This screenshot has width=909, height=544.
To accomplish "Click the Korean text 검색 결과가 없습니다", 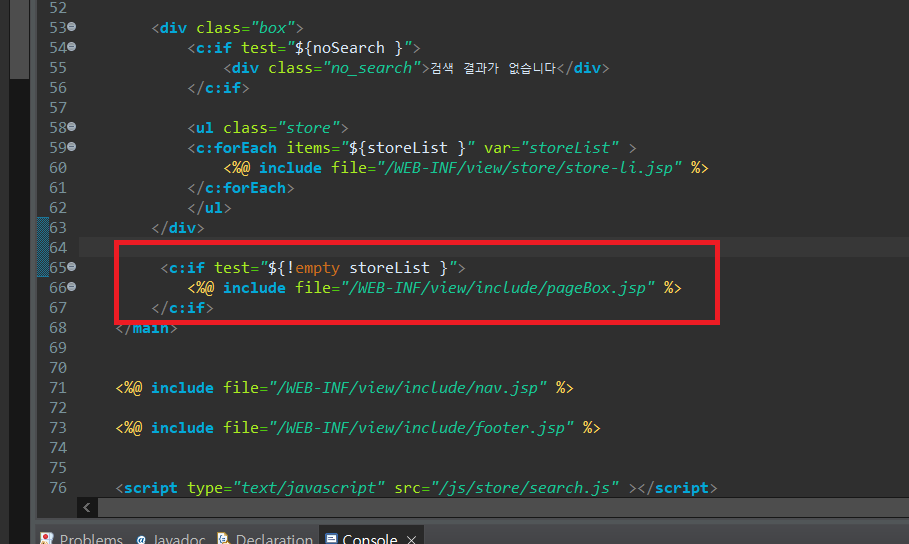I will click(493, 68).
